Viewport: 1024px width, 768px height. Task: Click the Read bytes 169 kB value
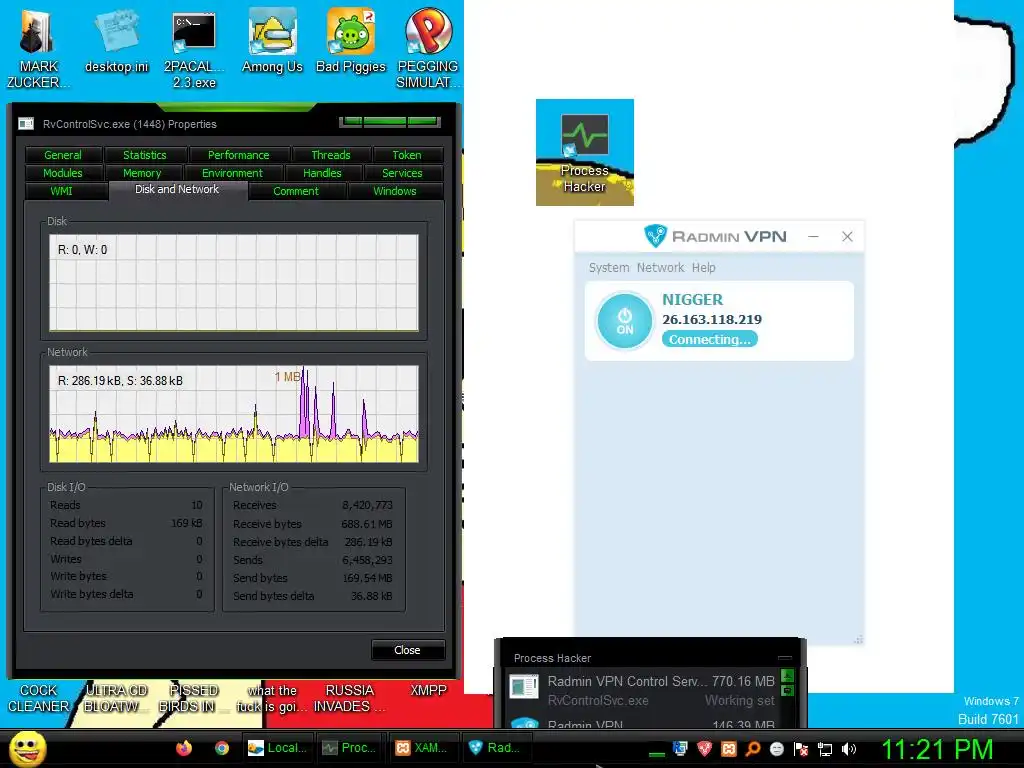187,523
